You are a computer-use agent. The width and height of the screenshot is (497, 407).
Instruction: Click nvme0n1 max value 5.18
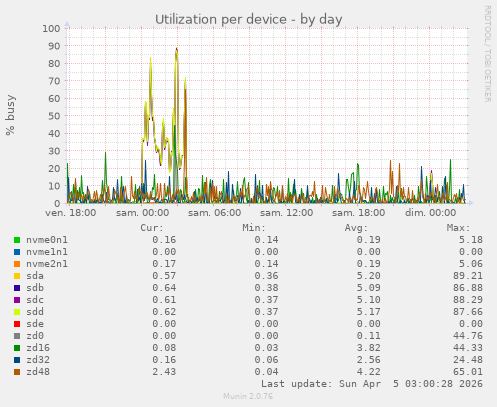[471, 240]
